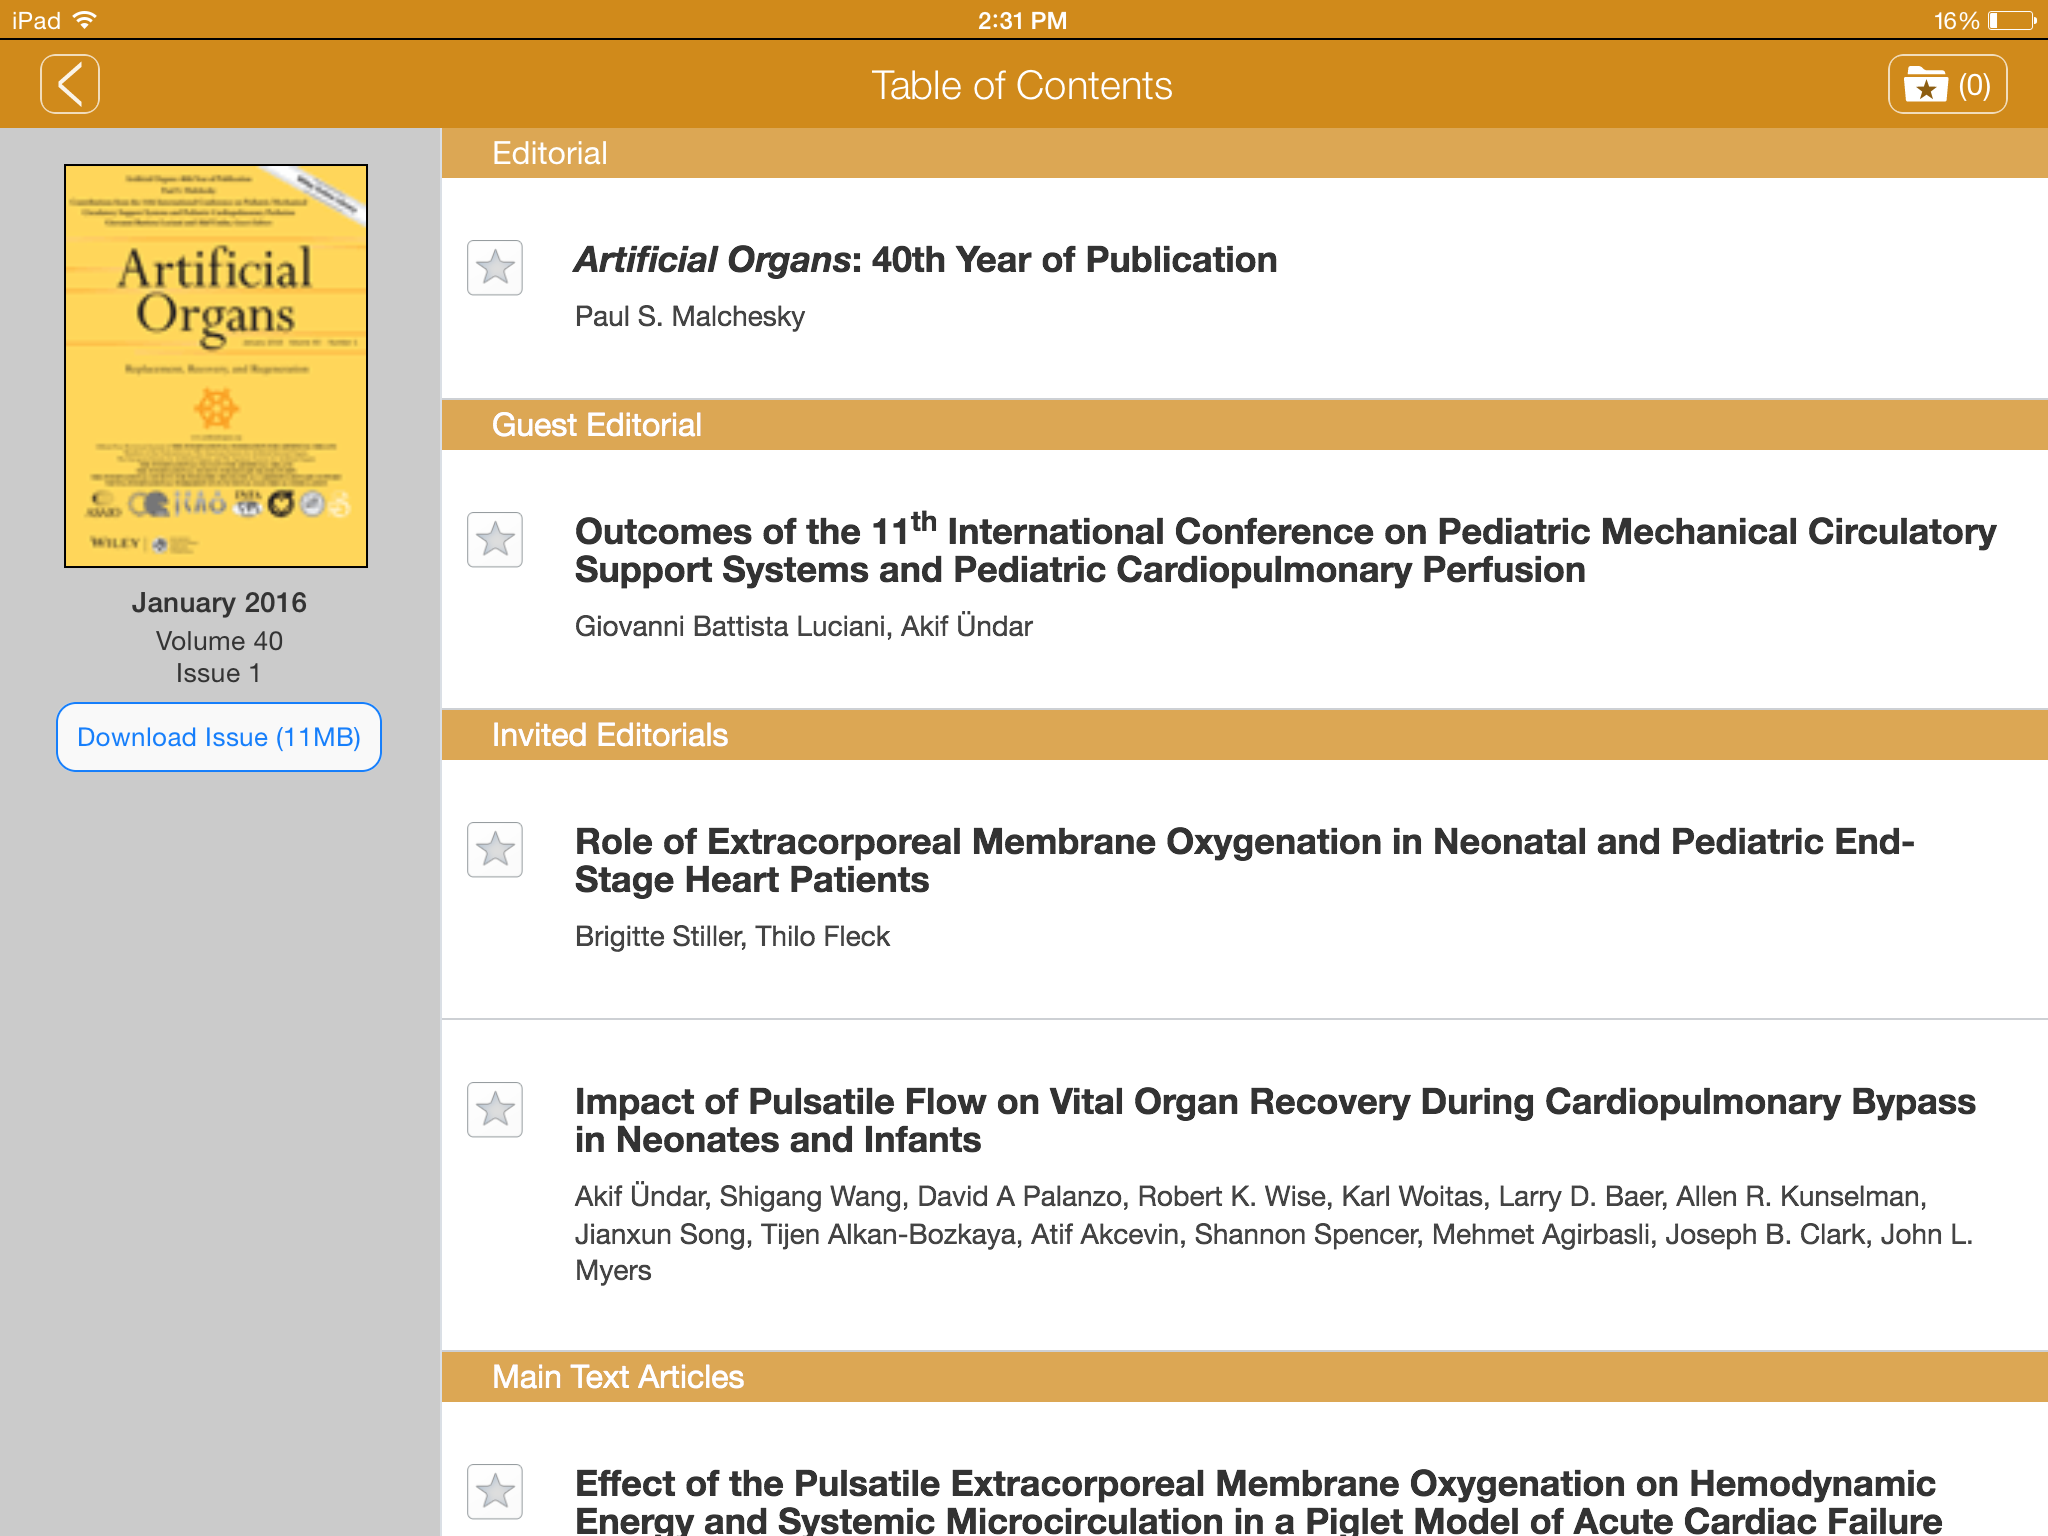Open Impact of Pulsatile Flow article
2048x1536 pixels.
pos(1275,1120)
